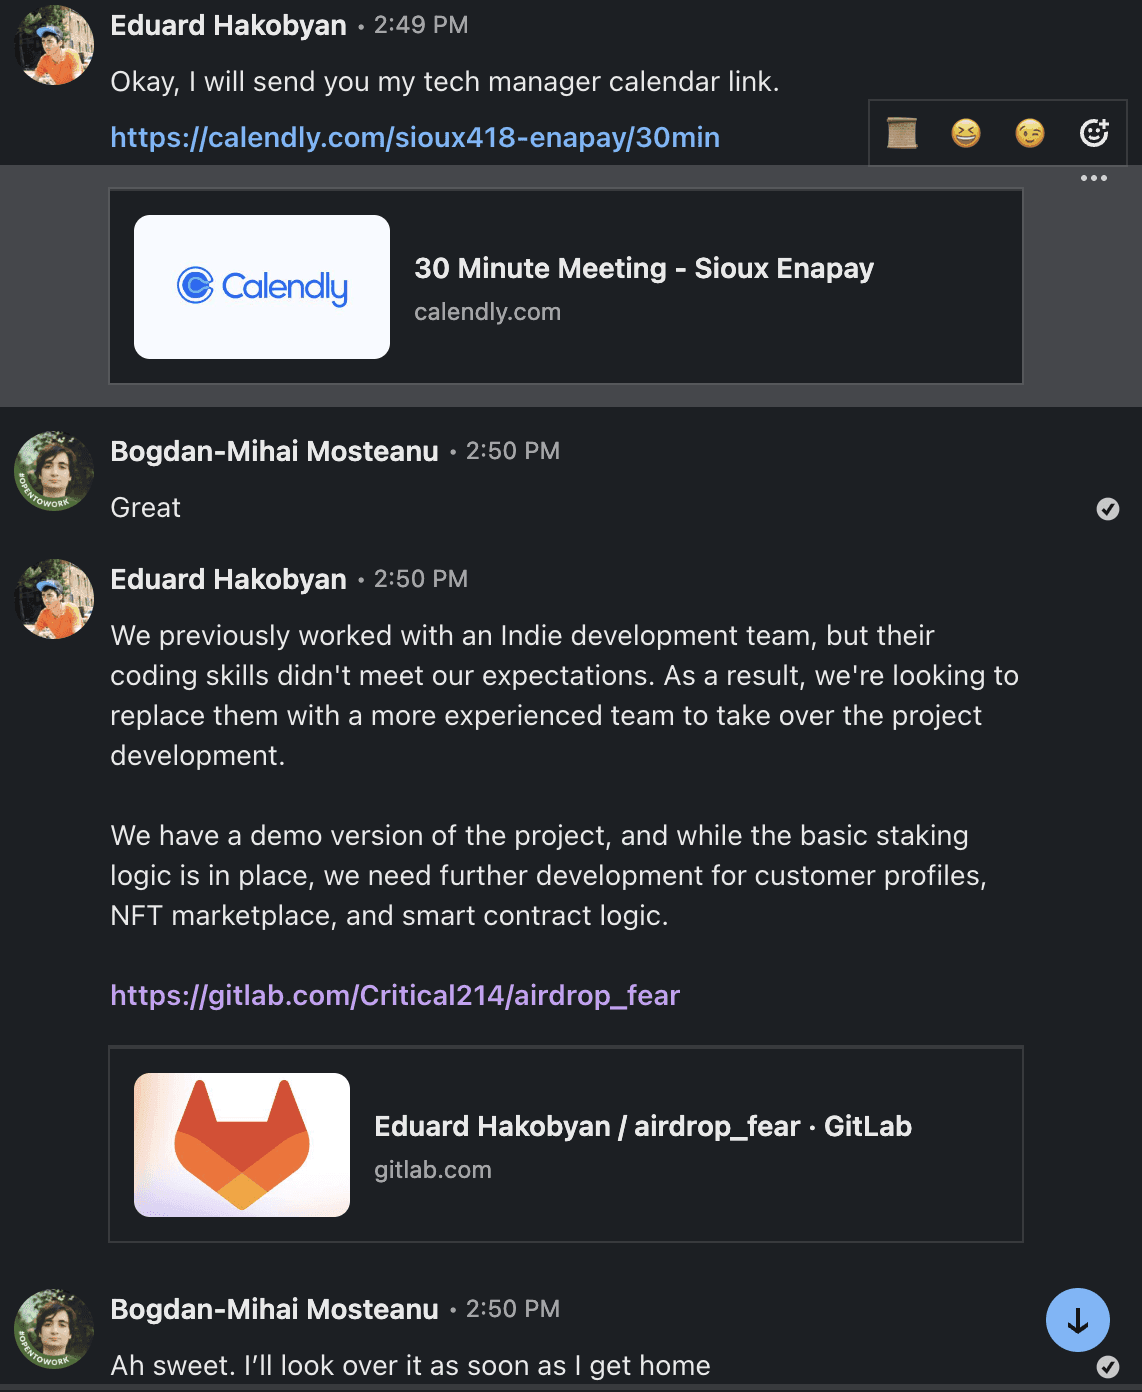This screenshot has width=1142, height=1392.
Task: Open the 30 Minute Meeting Calendly preview card
Action: (x=566, y=286)
